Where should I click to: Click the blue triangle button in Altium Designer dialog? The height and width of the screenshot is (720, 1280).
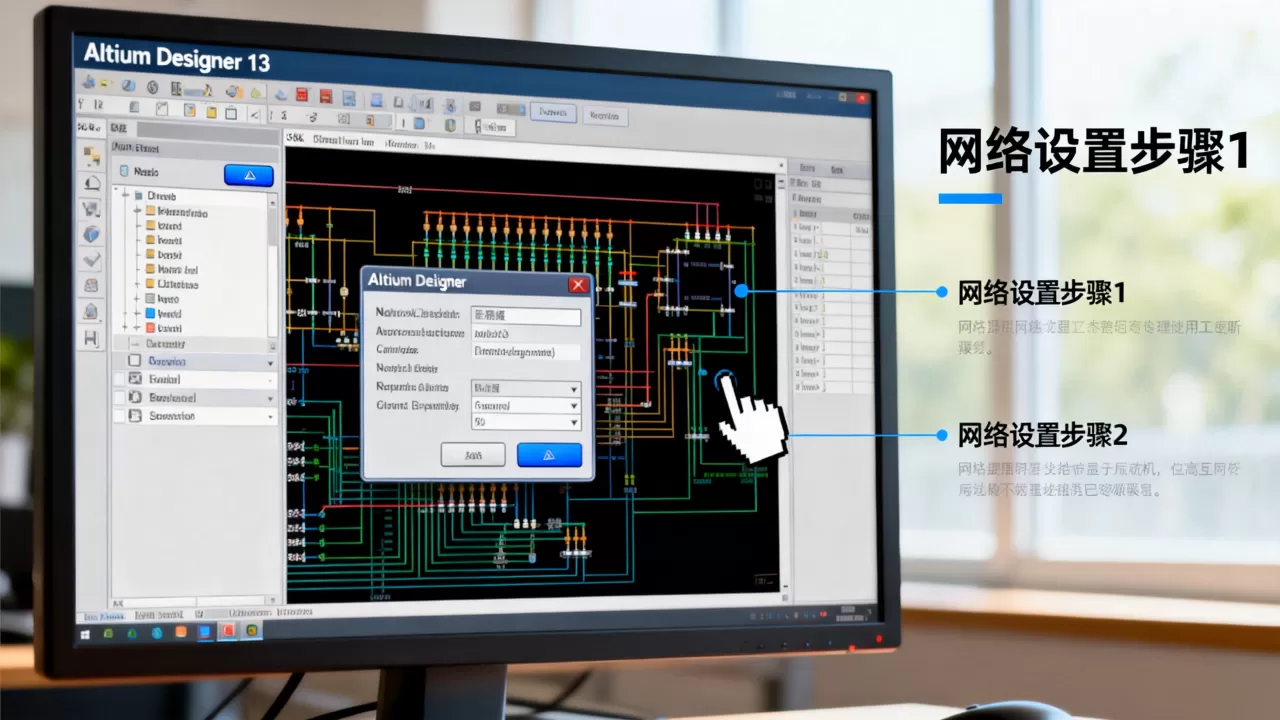(x=549, y=455)
